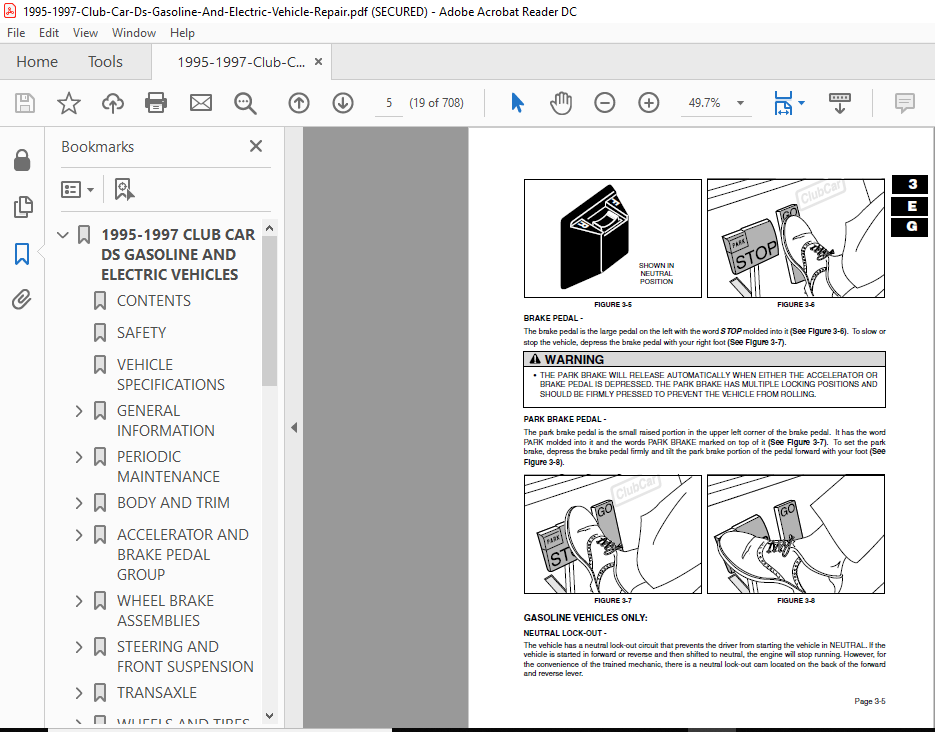Open the scrolling mode keyboard icon

[840, 103]
